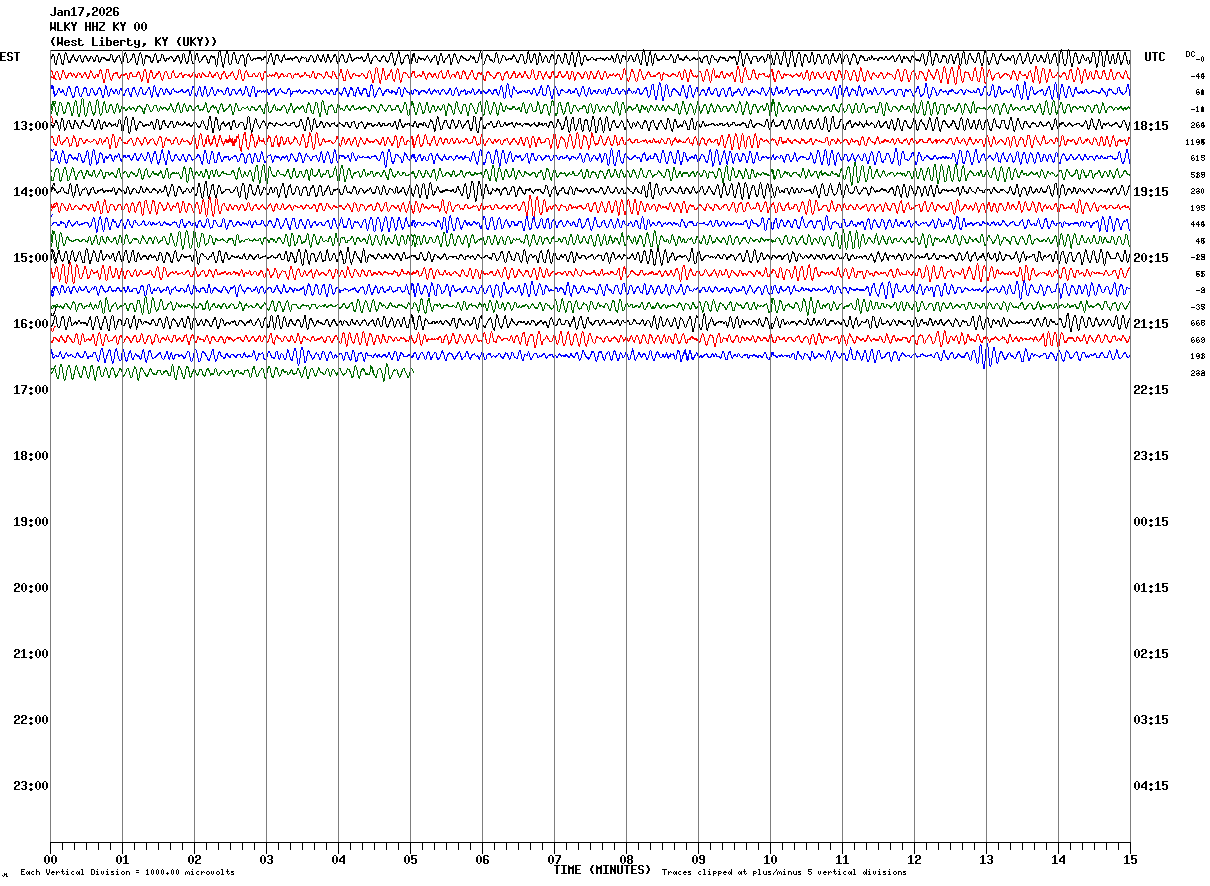Select the '23:00' EST hour label
Viewport: 1210px width, 886px height.
(x=31, y=786)
